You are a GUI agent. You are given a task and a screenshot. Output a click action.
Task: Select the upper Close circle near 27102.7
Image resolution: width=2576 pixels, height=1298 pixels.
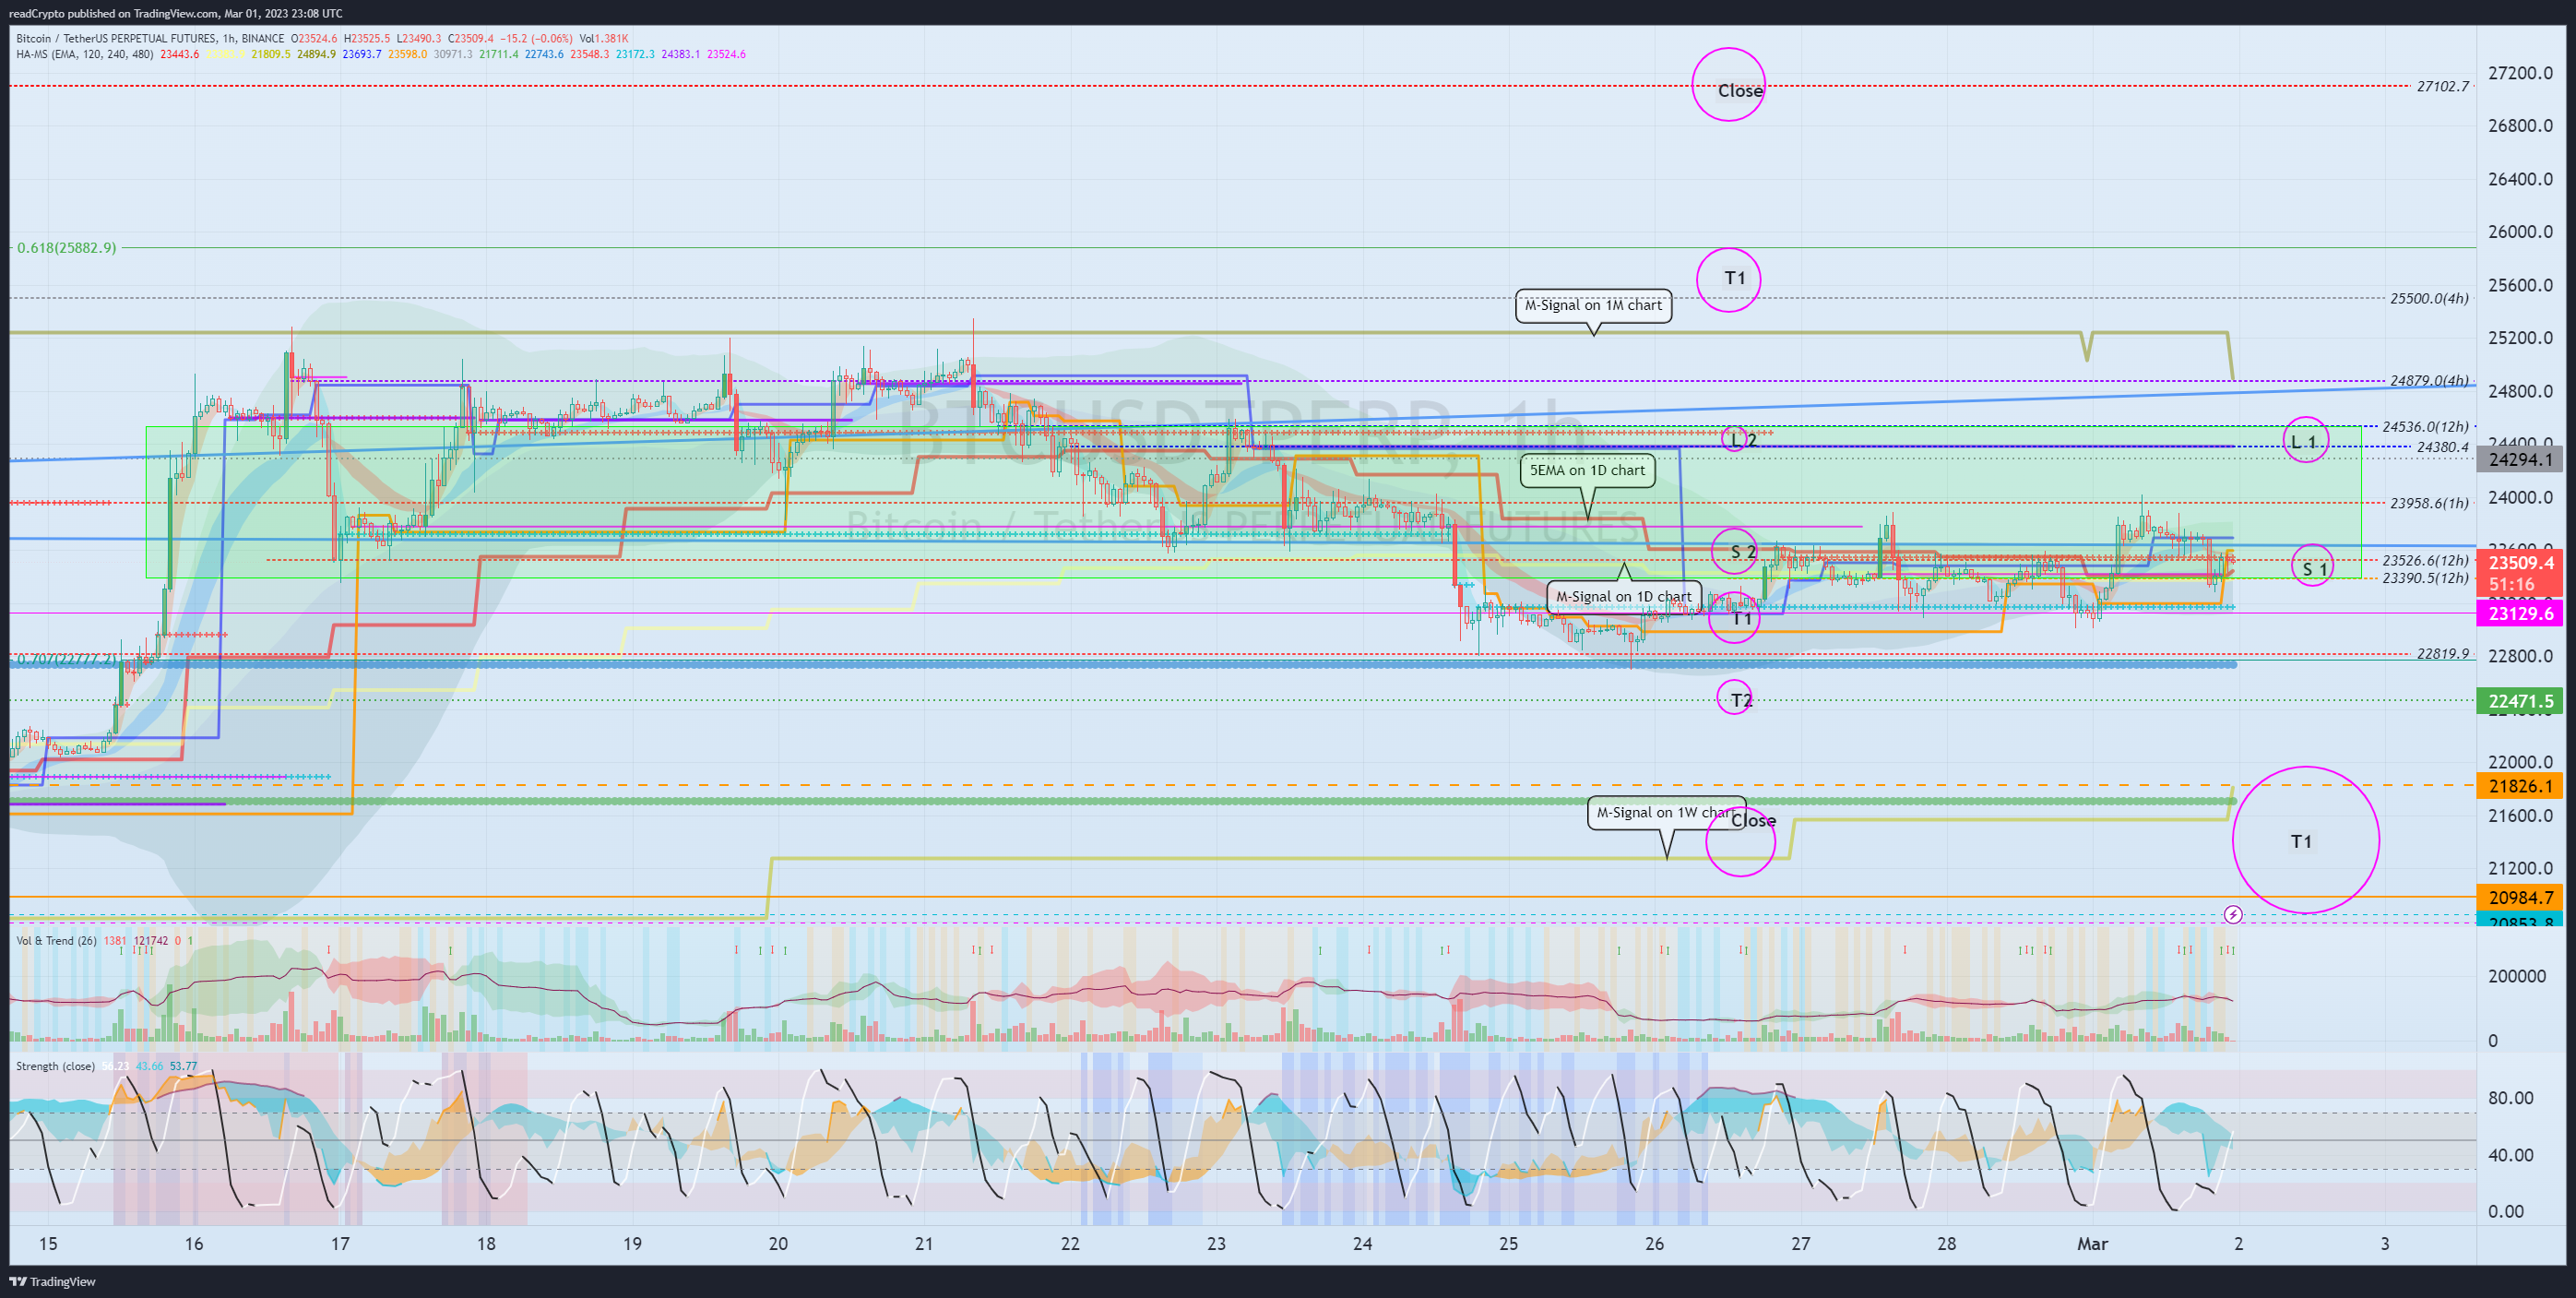1728,85
